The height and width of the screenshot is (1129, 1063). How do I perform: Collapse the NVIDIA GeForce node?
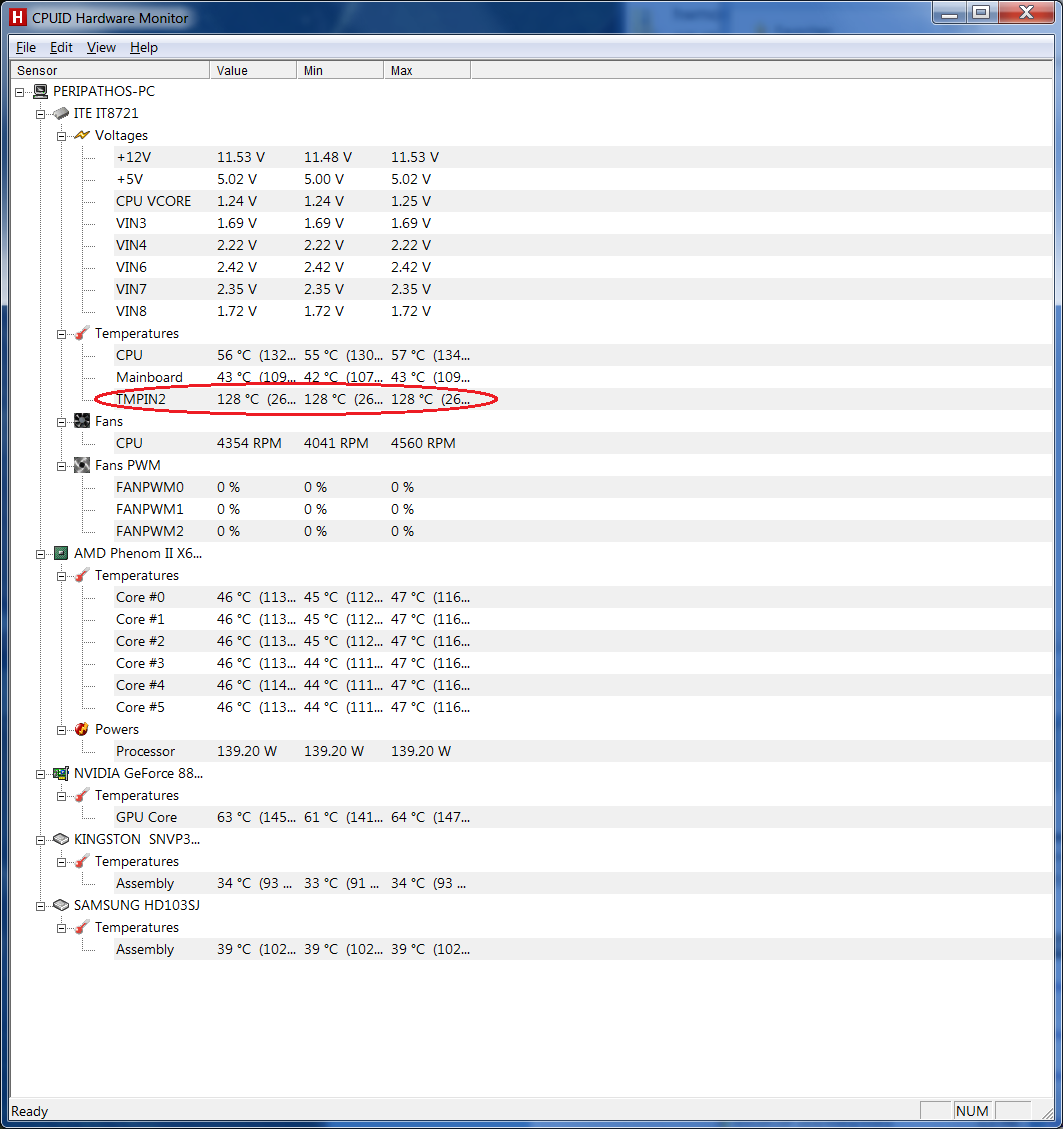[41, 774]
